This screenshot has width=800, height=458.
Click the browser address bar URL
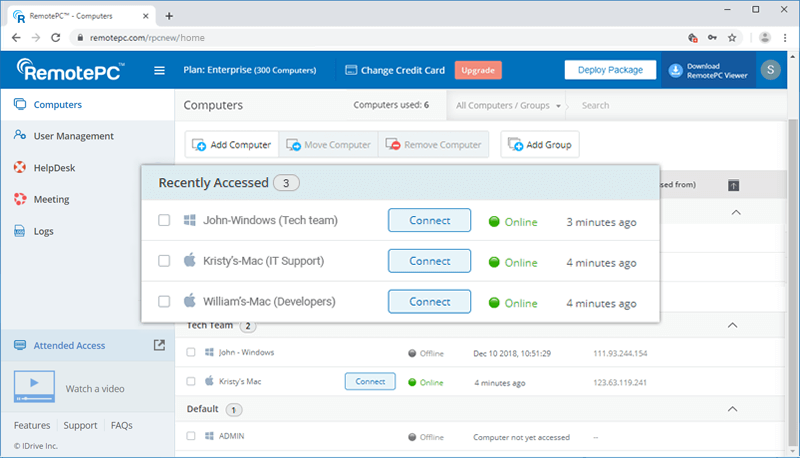pos(147,38)
